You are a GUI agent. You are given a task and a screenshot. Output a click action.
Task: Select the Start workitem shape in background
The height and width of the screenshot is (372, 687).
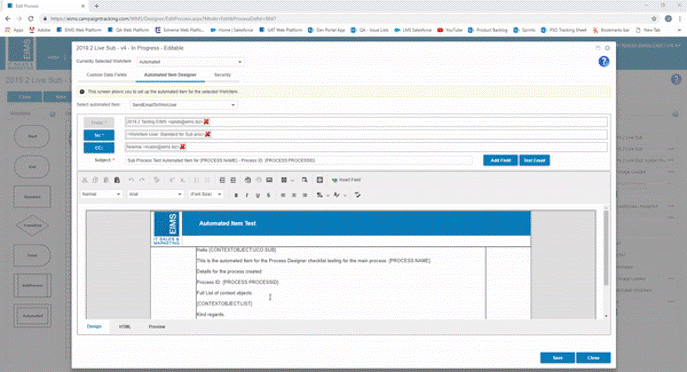coord(32,136)
